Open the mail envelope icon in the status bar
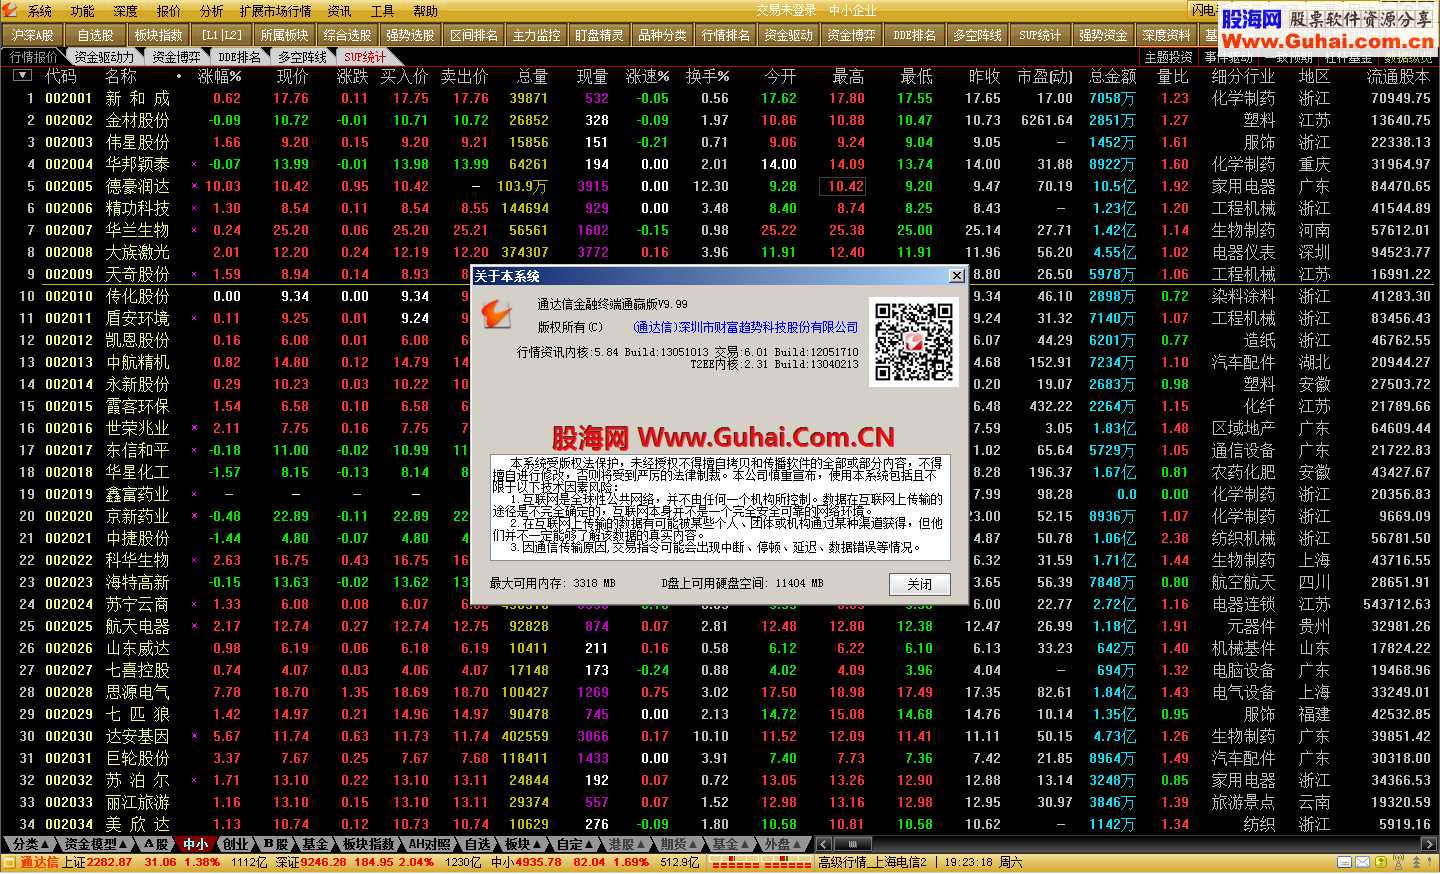1440x874 pixels. [1363, 862]
